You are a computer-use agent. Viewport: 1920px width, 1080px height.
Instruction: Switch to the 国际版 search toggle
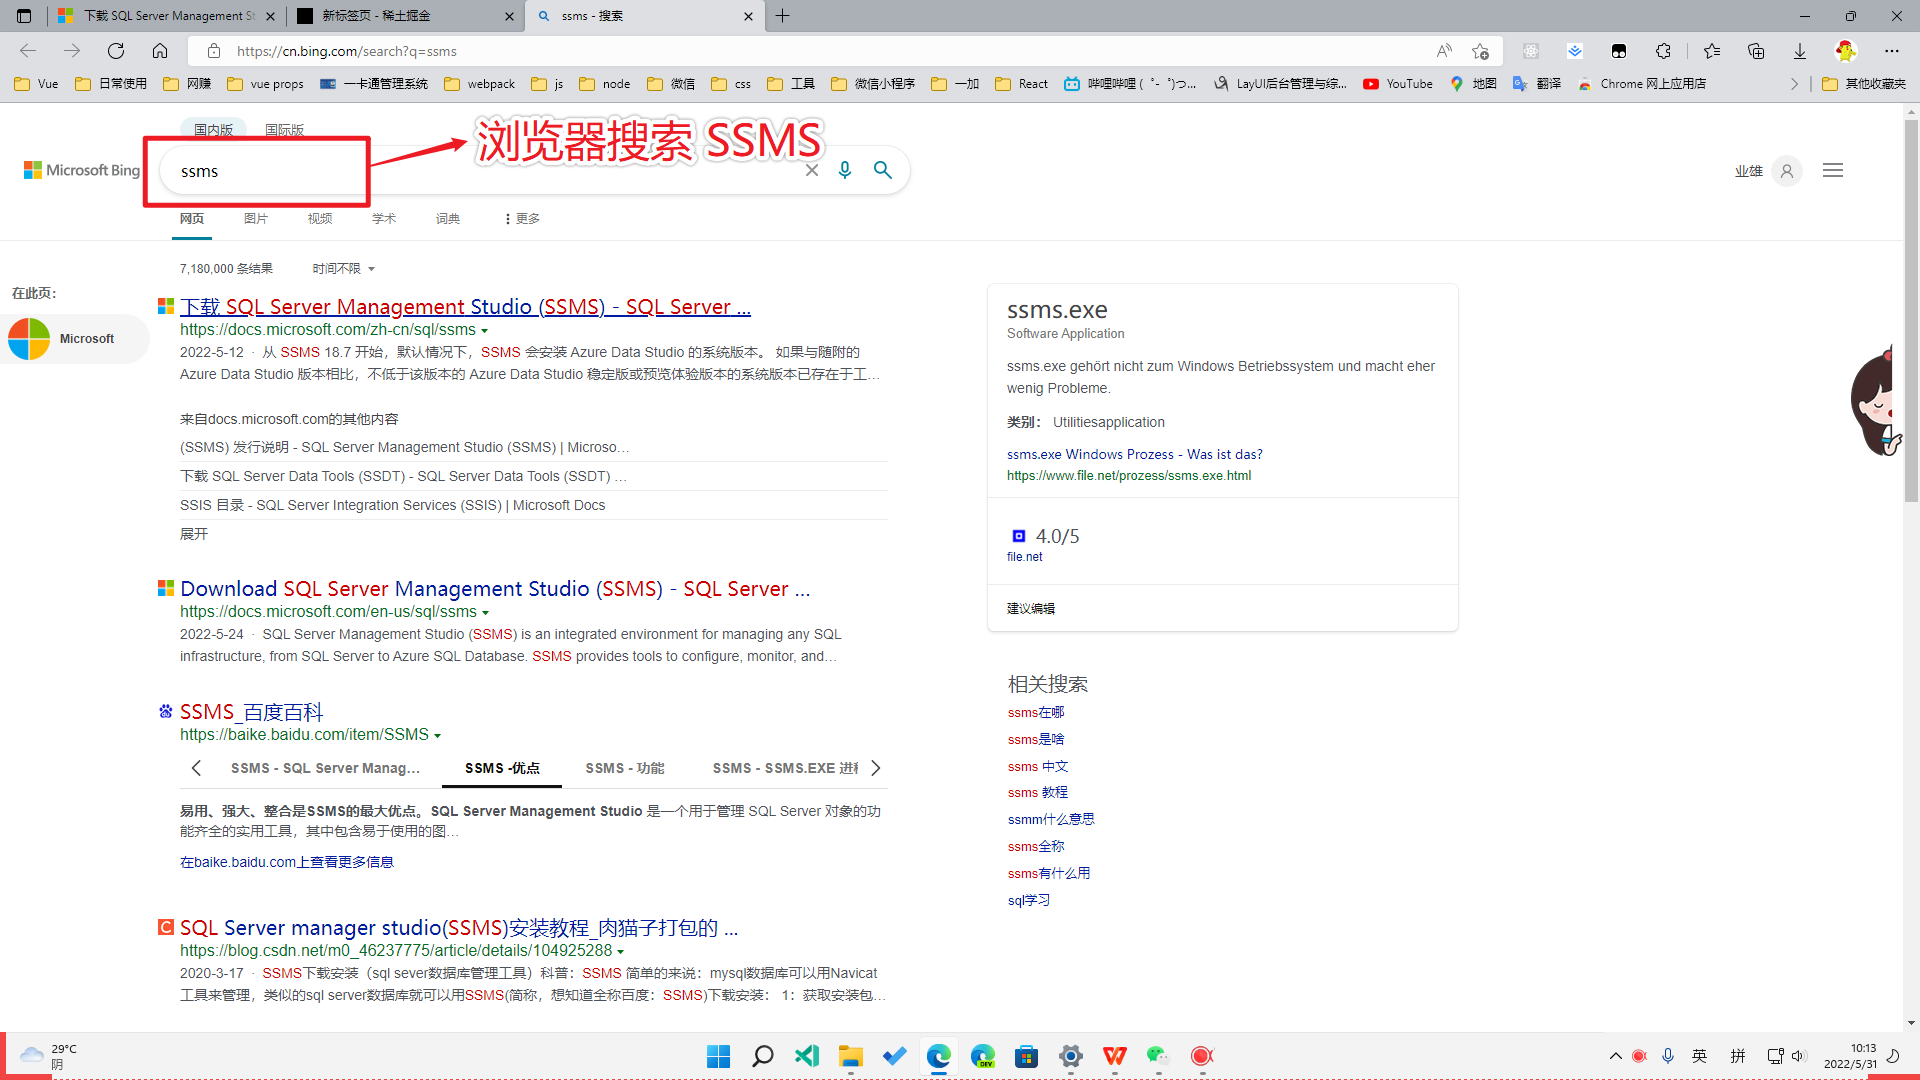pos(284,130)
